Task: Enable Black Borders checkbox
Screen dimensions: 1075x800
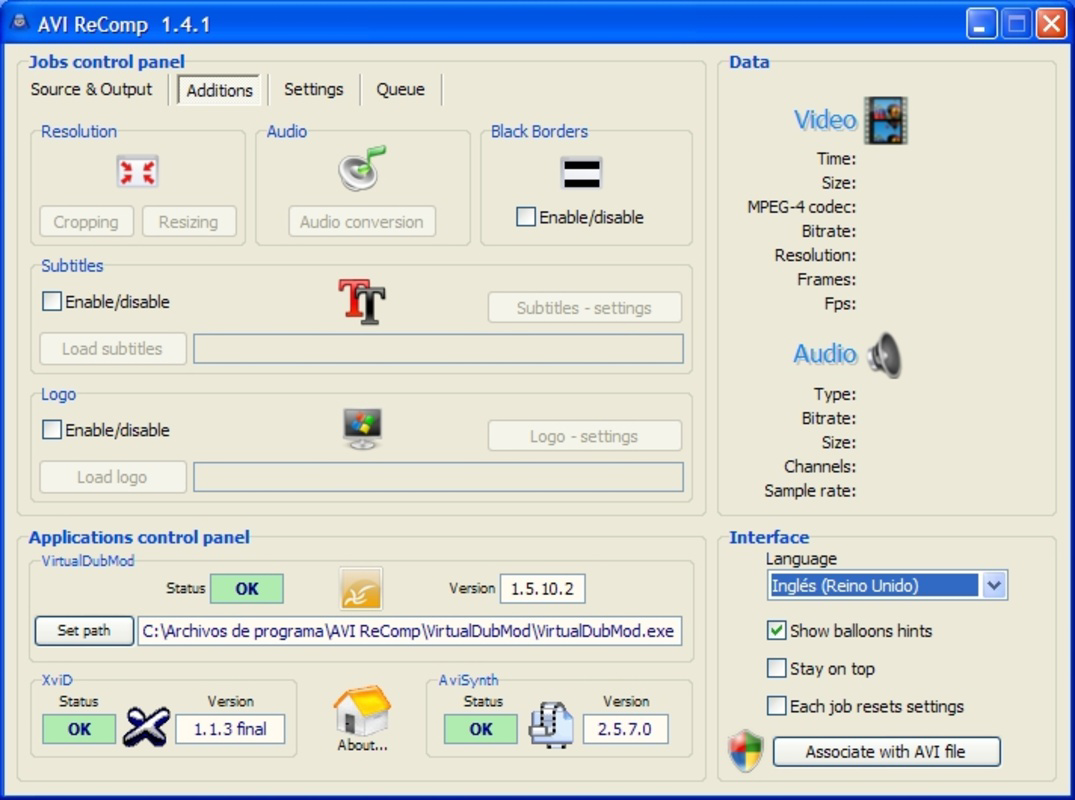Action: (x=526, y=217)
